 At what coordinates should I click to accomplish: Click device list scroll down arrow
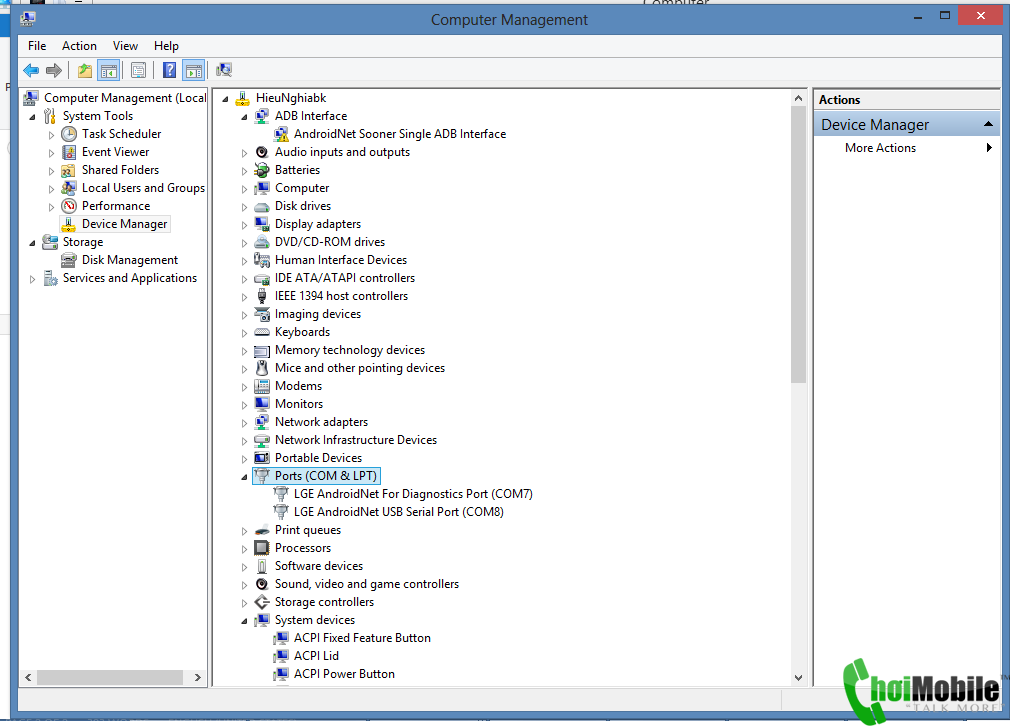coord(798,677)
